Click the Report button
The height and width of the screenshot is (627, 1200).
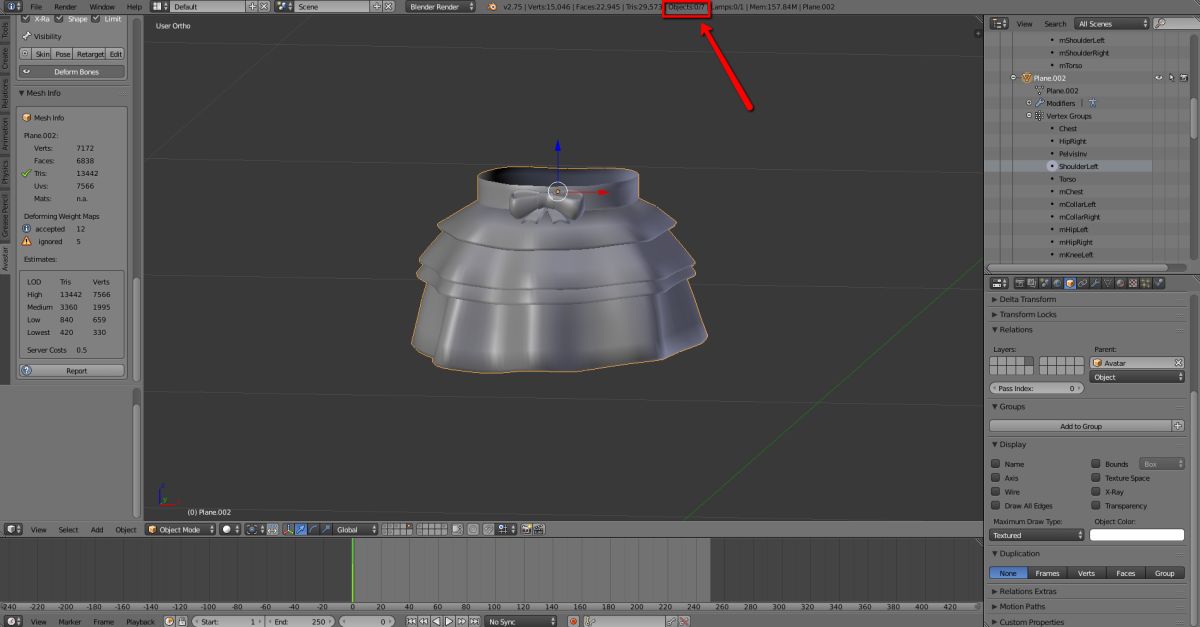click(72, 370)
